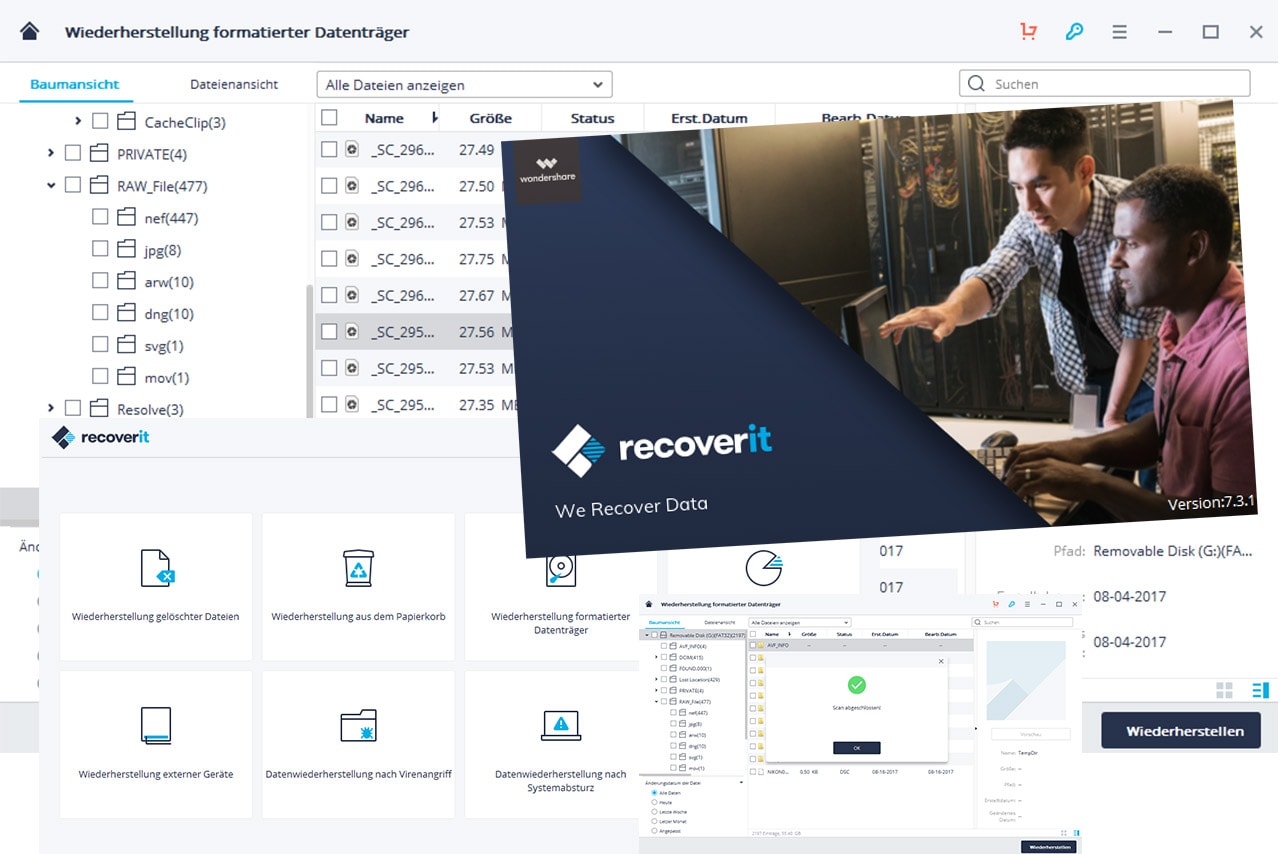Select the system crash recovery laptop icon
Image resolution: width=1280 pixels, height=854 pixels.
pos(560,725)
